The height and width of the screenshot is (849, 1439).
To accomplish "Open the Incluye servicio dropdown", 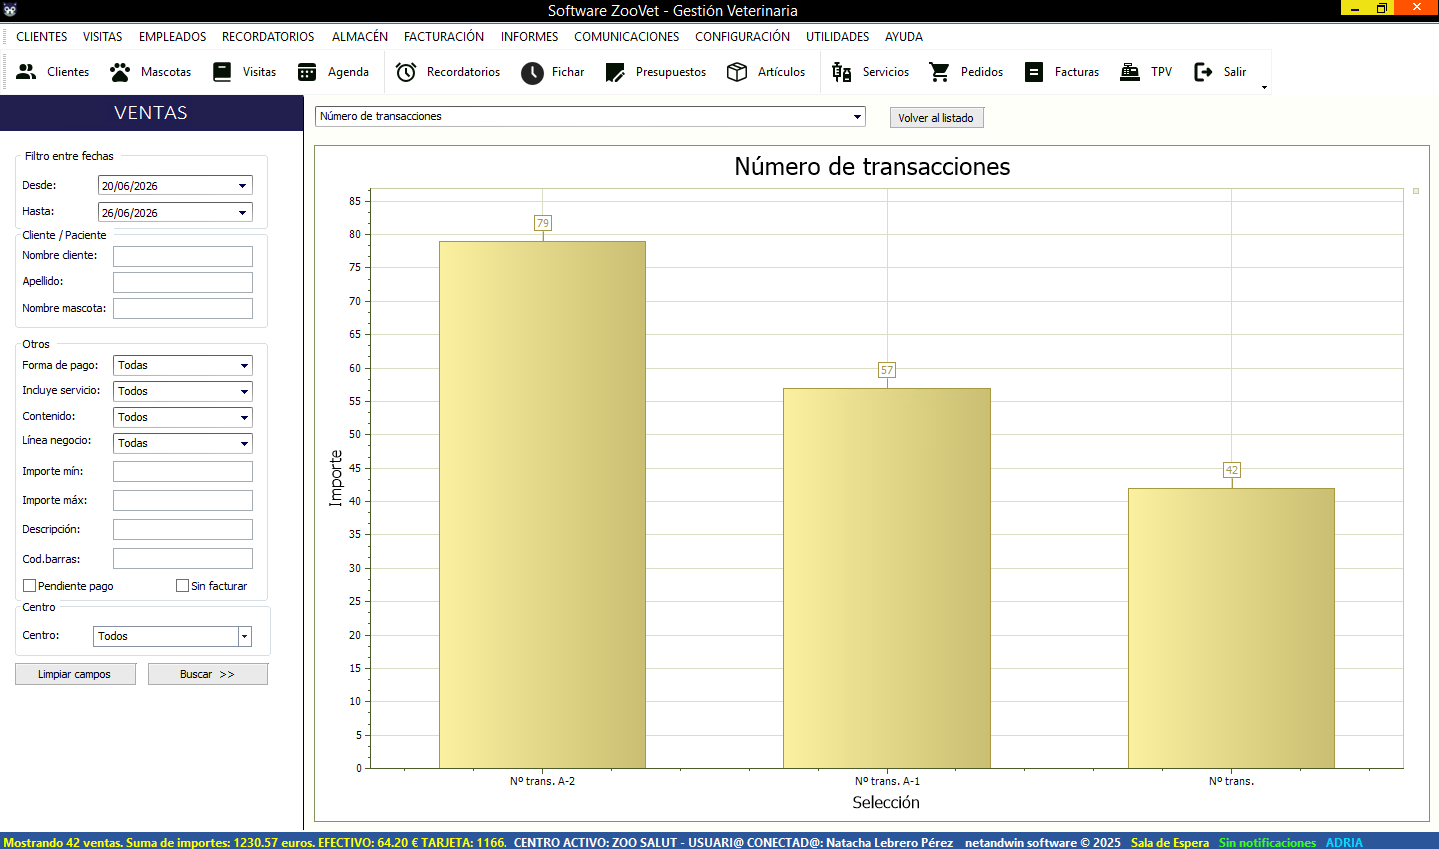I will coord(244,392).
